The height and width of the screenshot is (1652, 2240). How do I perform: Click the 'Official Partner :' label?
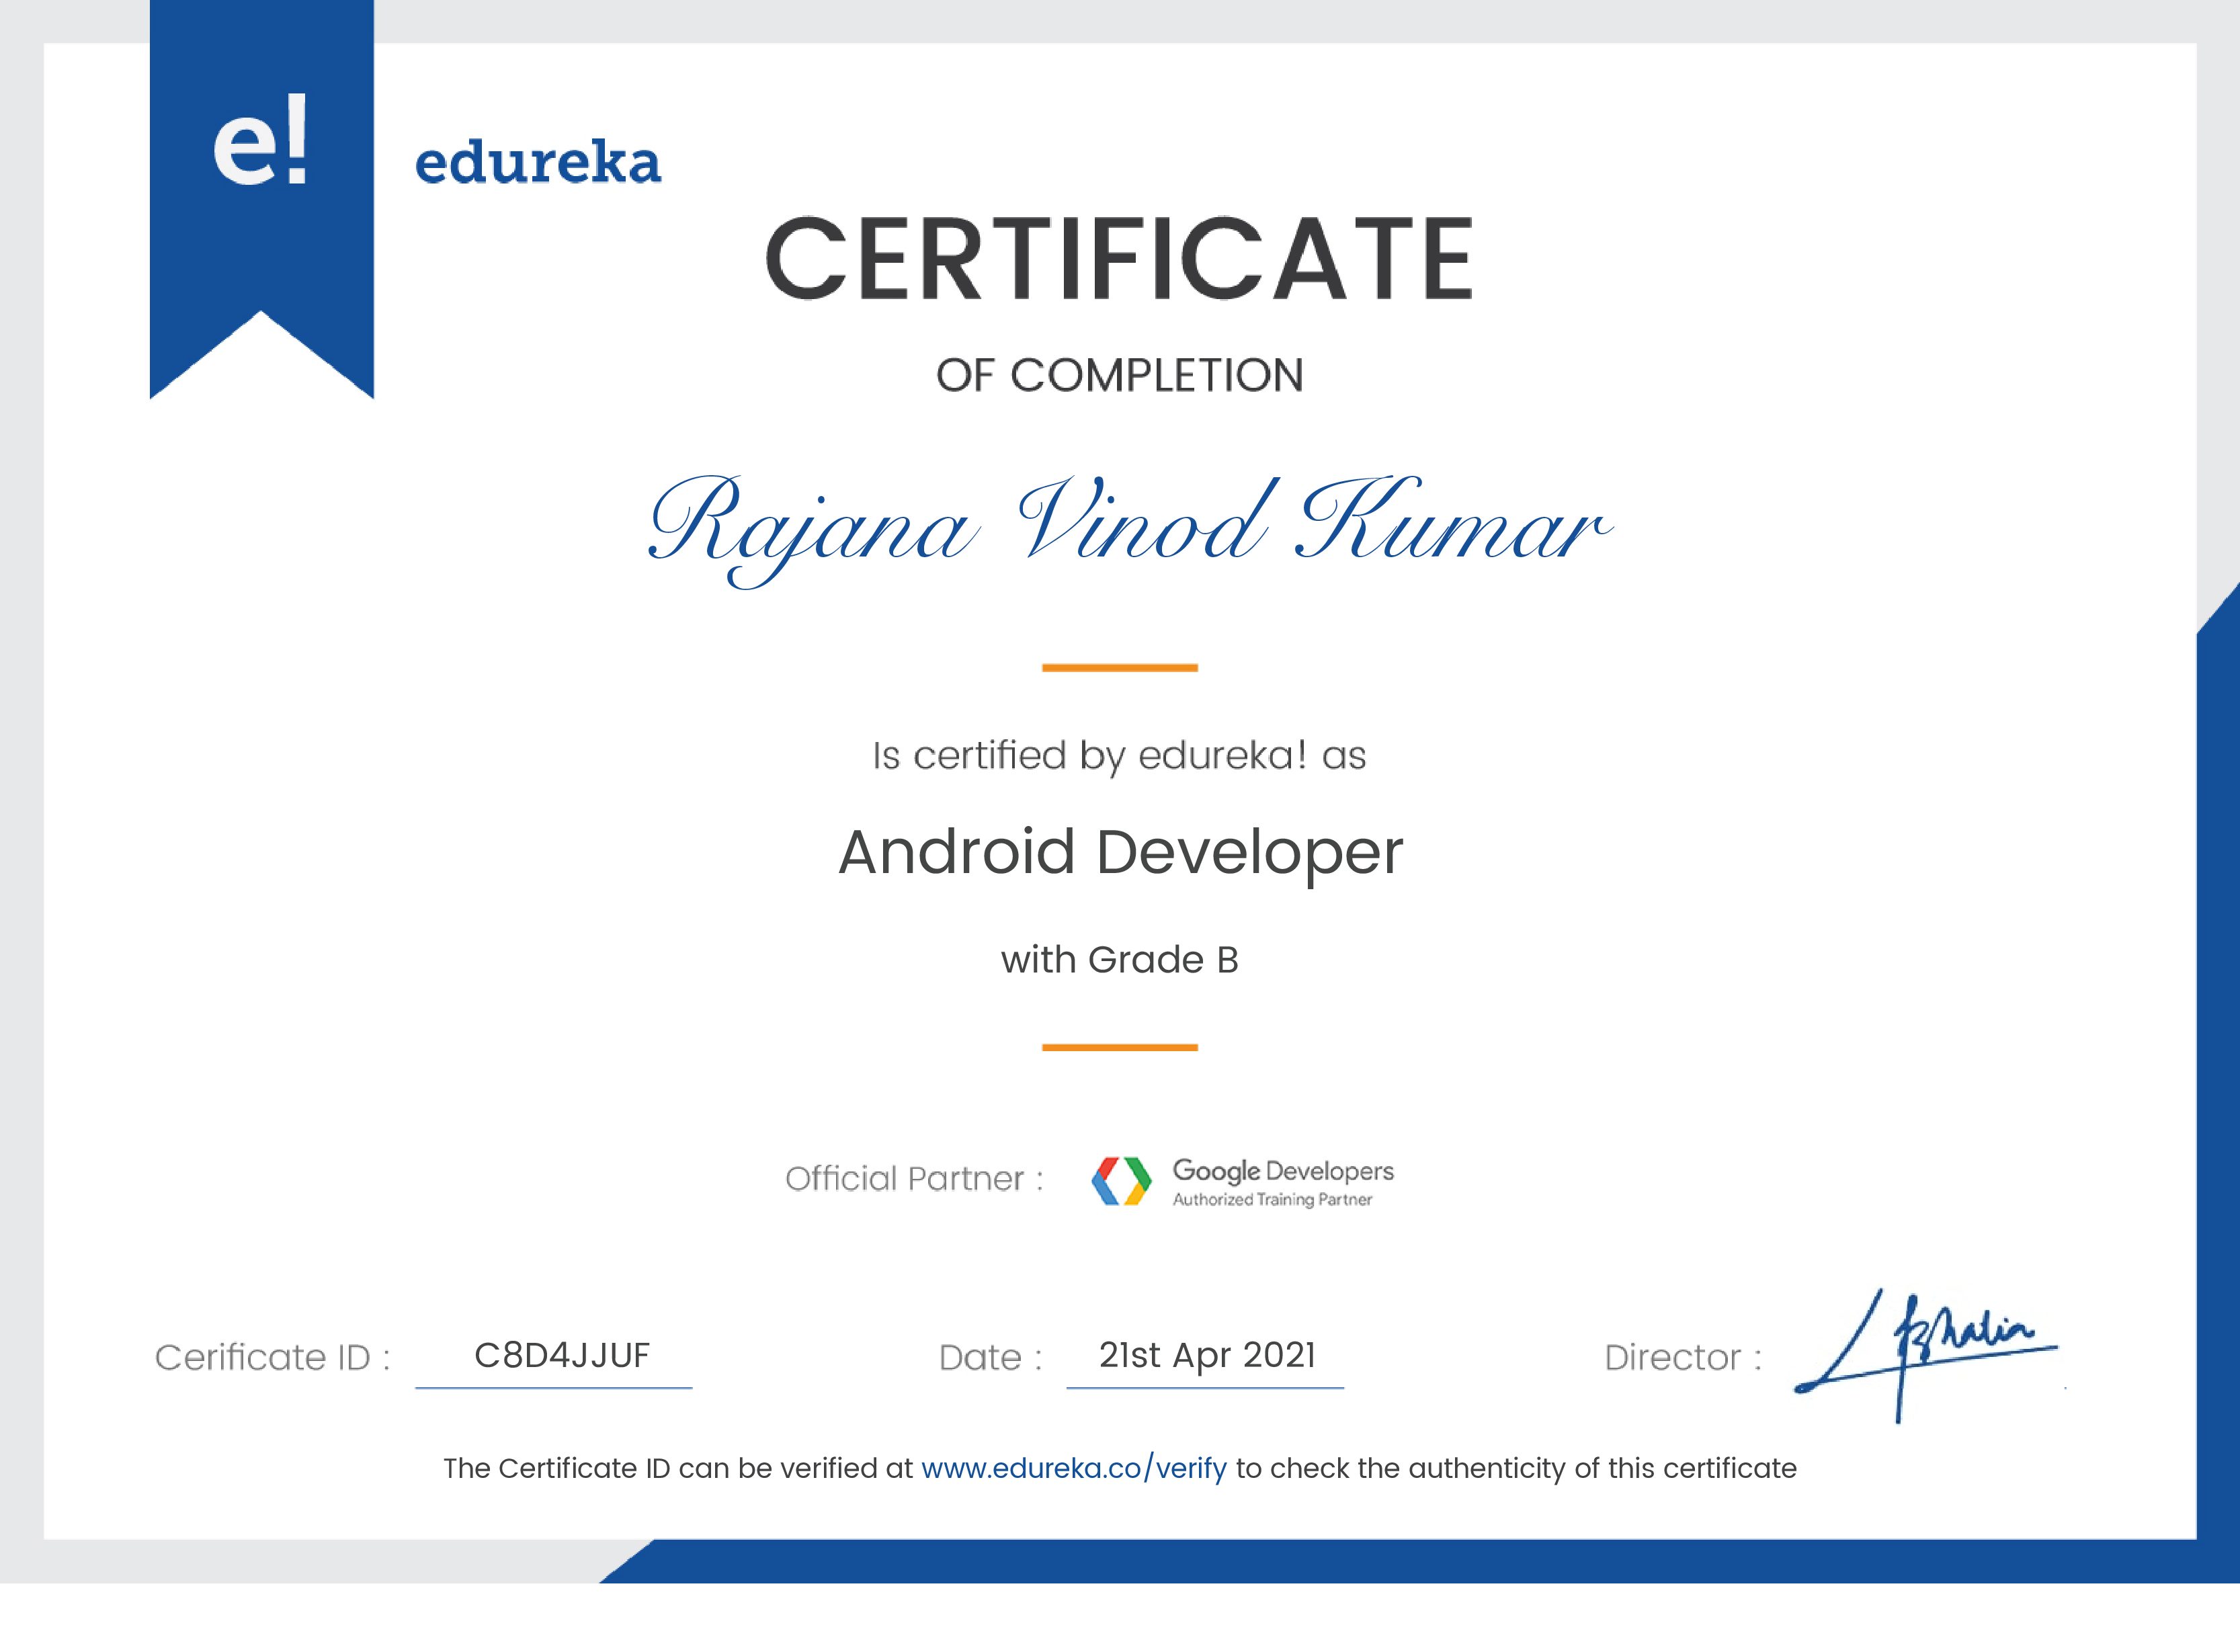click(914, 1179)
